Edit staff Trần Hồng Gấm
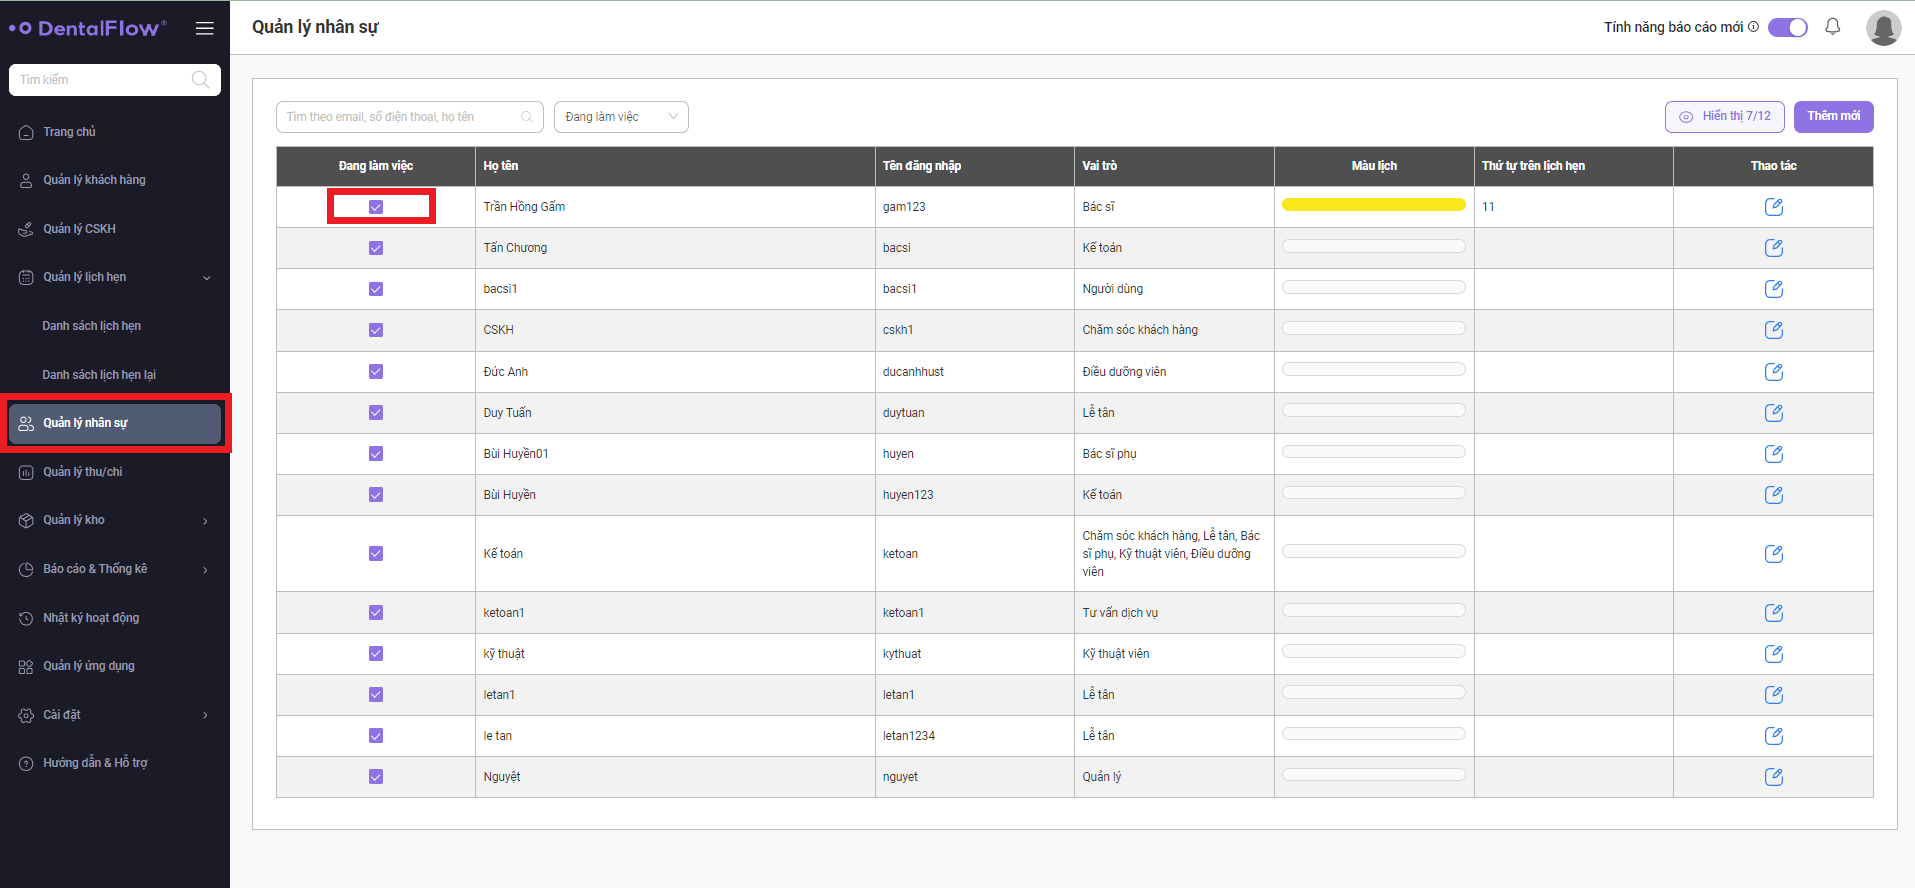This screenshot has height=888, width=1915. (x=1773, y=207)
